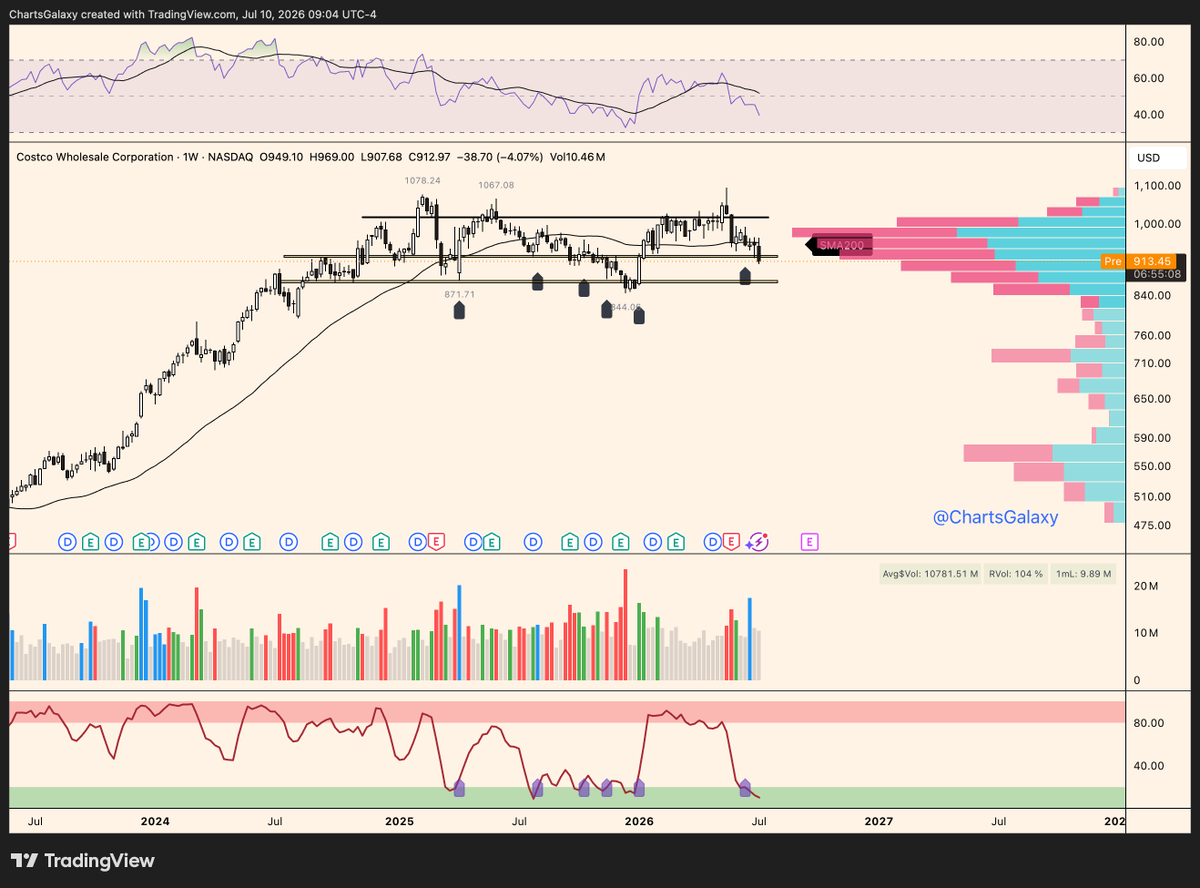The height and width of the screenshot is (888, 1200).
Task: Select the upper horizontal resistance line
Action: pyautogui.click(x=566, y=217)
